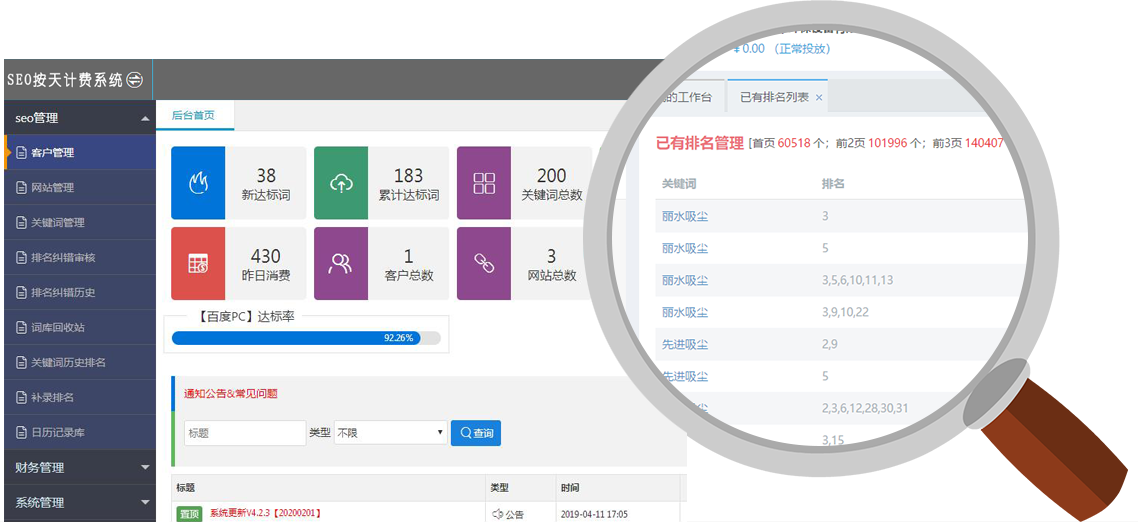The height and width of the screenshot is (522, 1138).
Task: Expand the 系统管理 sidebar section
Action: (145, 502)
